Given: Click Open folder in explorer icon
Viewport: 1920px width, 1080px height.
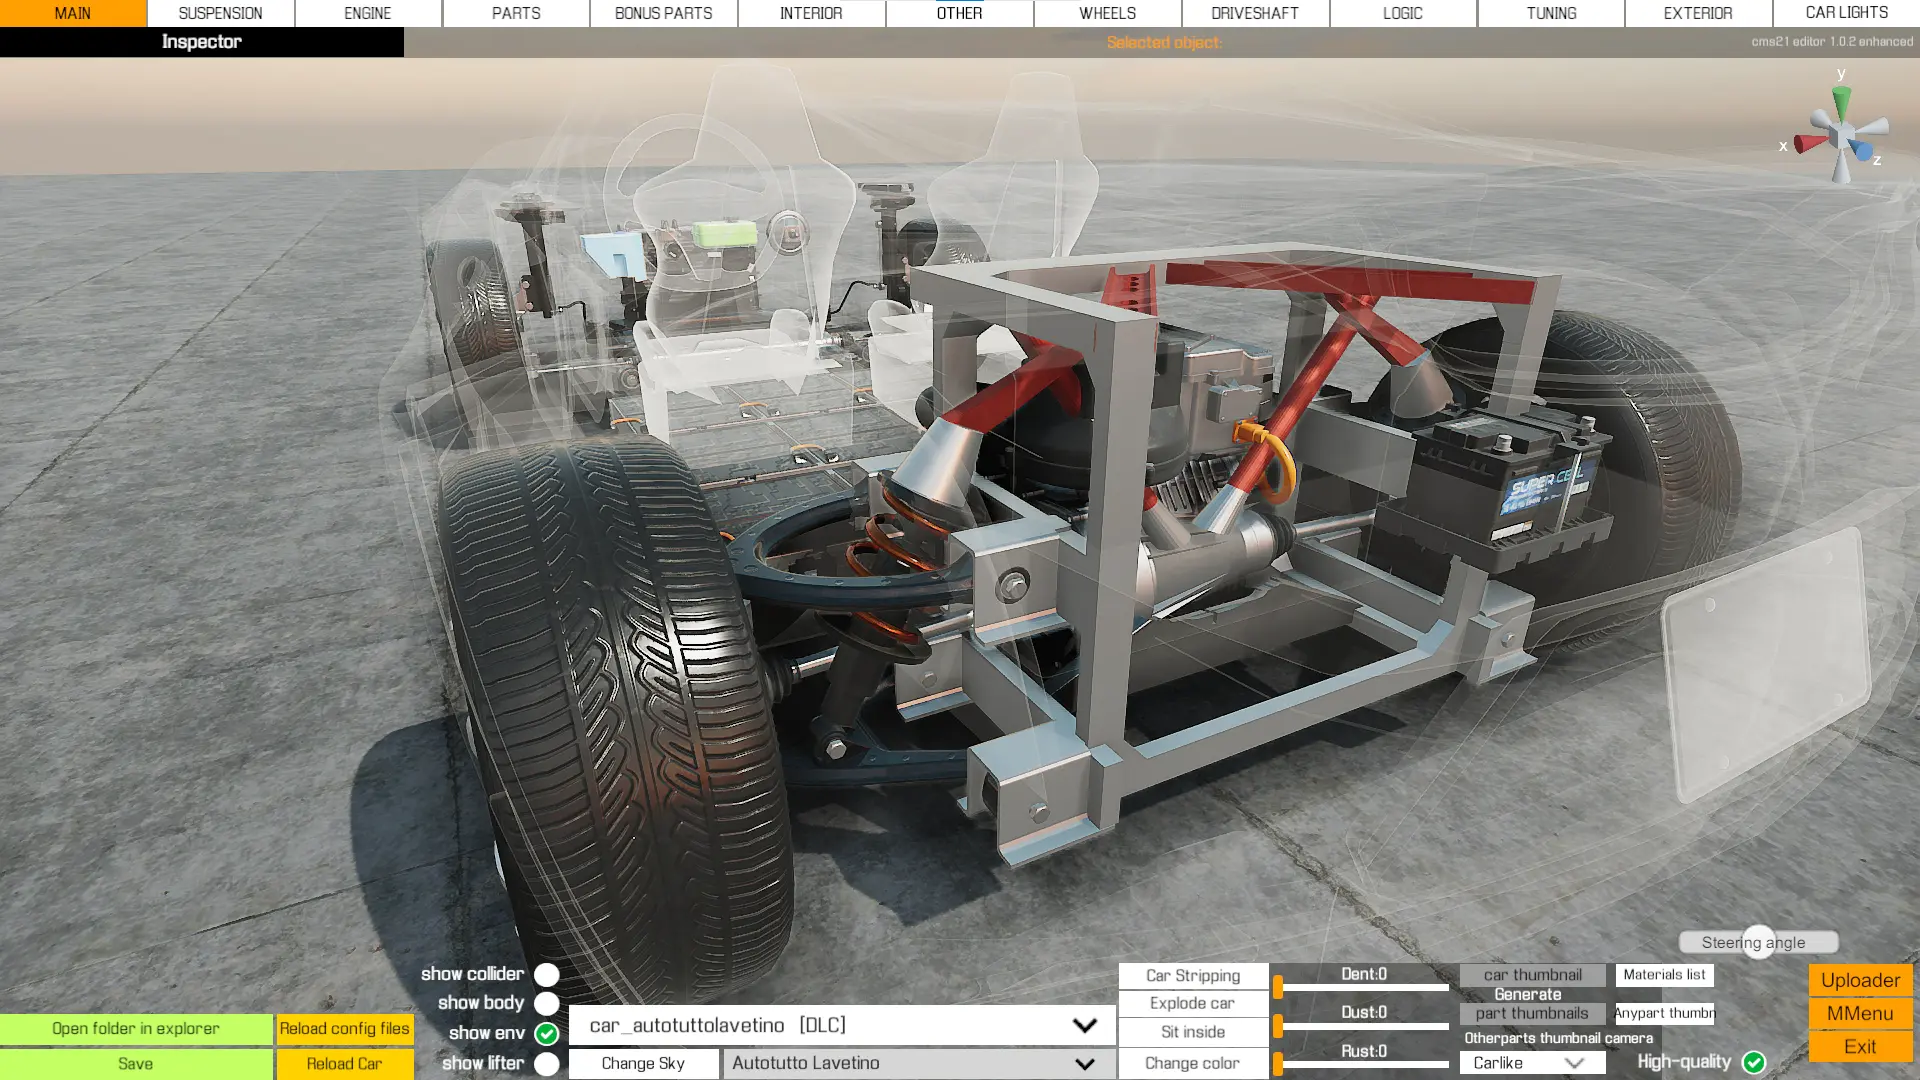Looking at the screenshot, I should [x=135, y=1027].
